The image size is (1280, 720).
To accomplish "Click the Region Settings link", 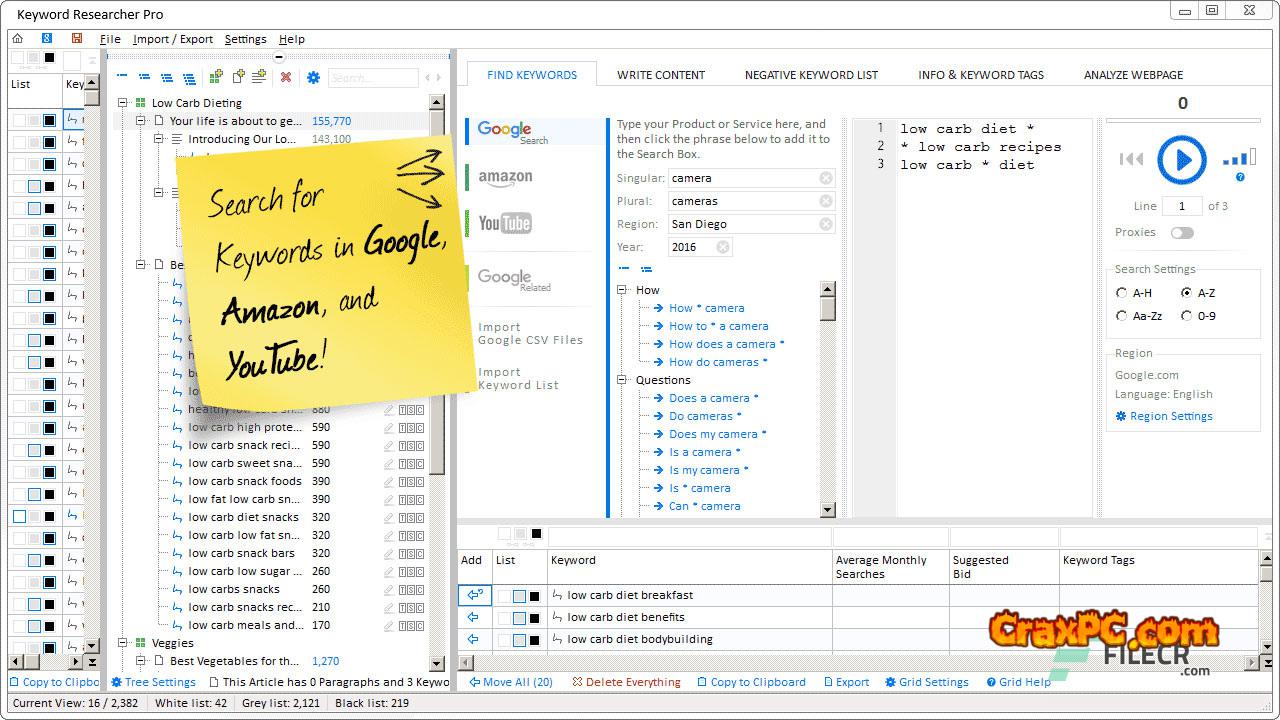I will click(x=1170, y=416).
